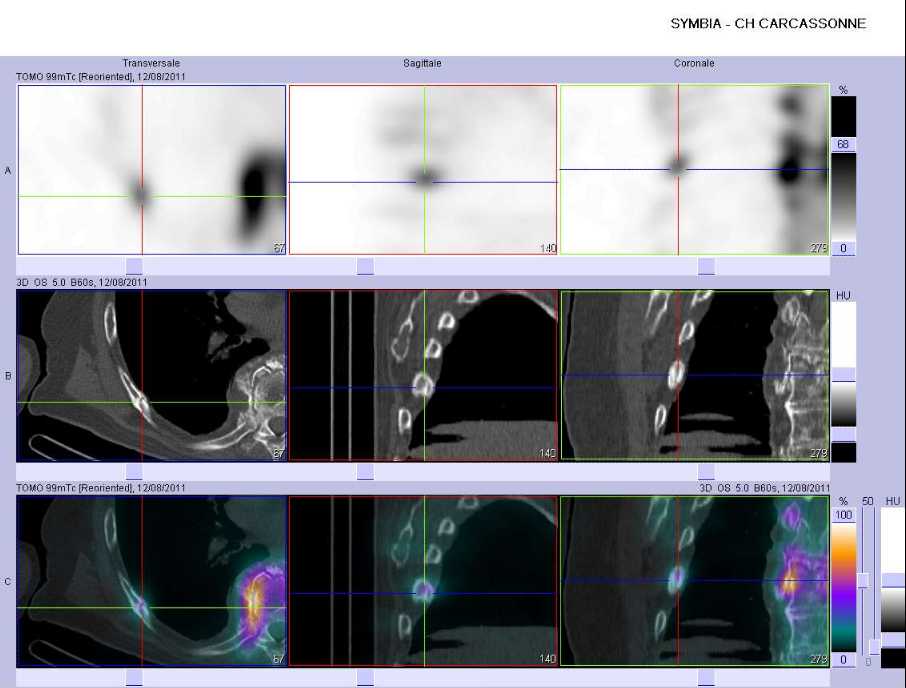
Task: Click the row A coronal SPECT viewport
Action: pyautogui.click(x=695, y=170)
